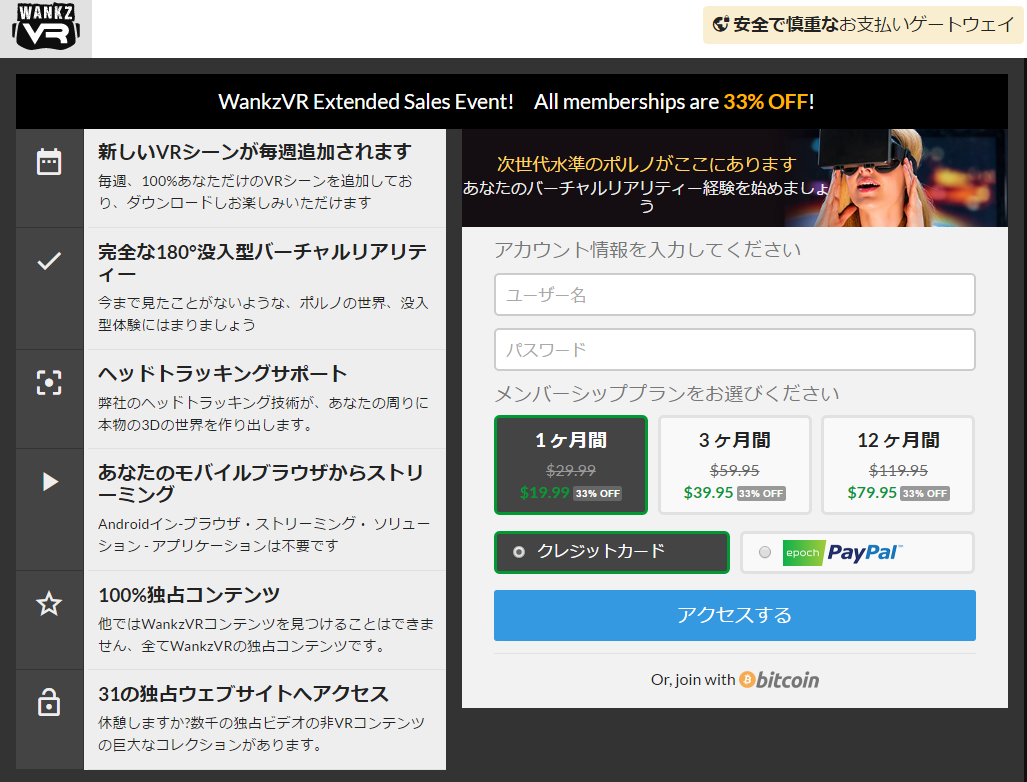Choose the 3ヶ月間 plan at $39.95
The height and width of the screenshot is (782, 1027).
point(734,464)
